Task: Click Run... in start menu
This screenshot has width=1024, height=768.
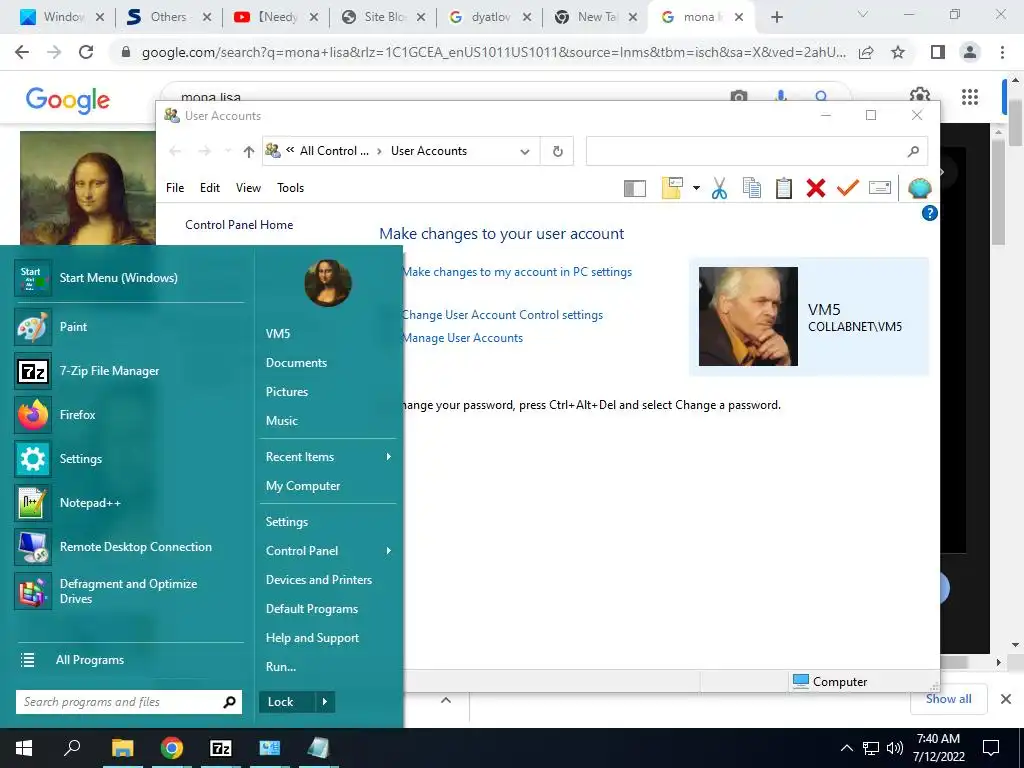Action: pyautogui.click(x=328, y=667)
